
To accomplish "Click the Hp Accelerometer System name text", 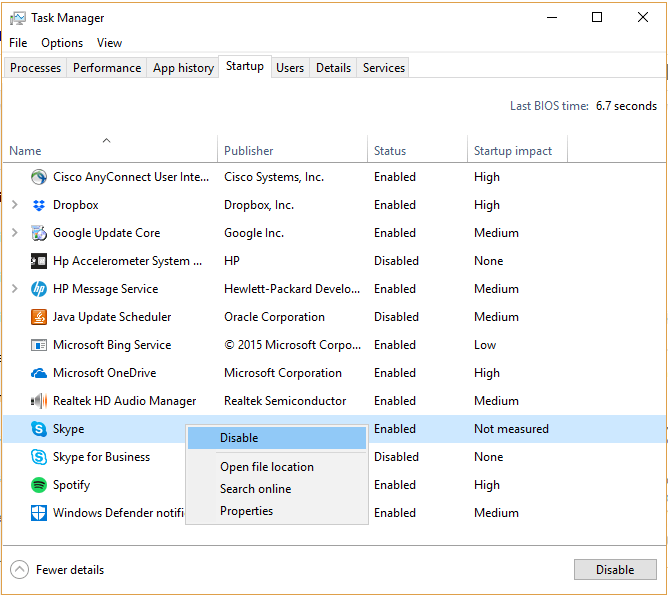I will tap(127, 261).
